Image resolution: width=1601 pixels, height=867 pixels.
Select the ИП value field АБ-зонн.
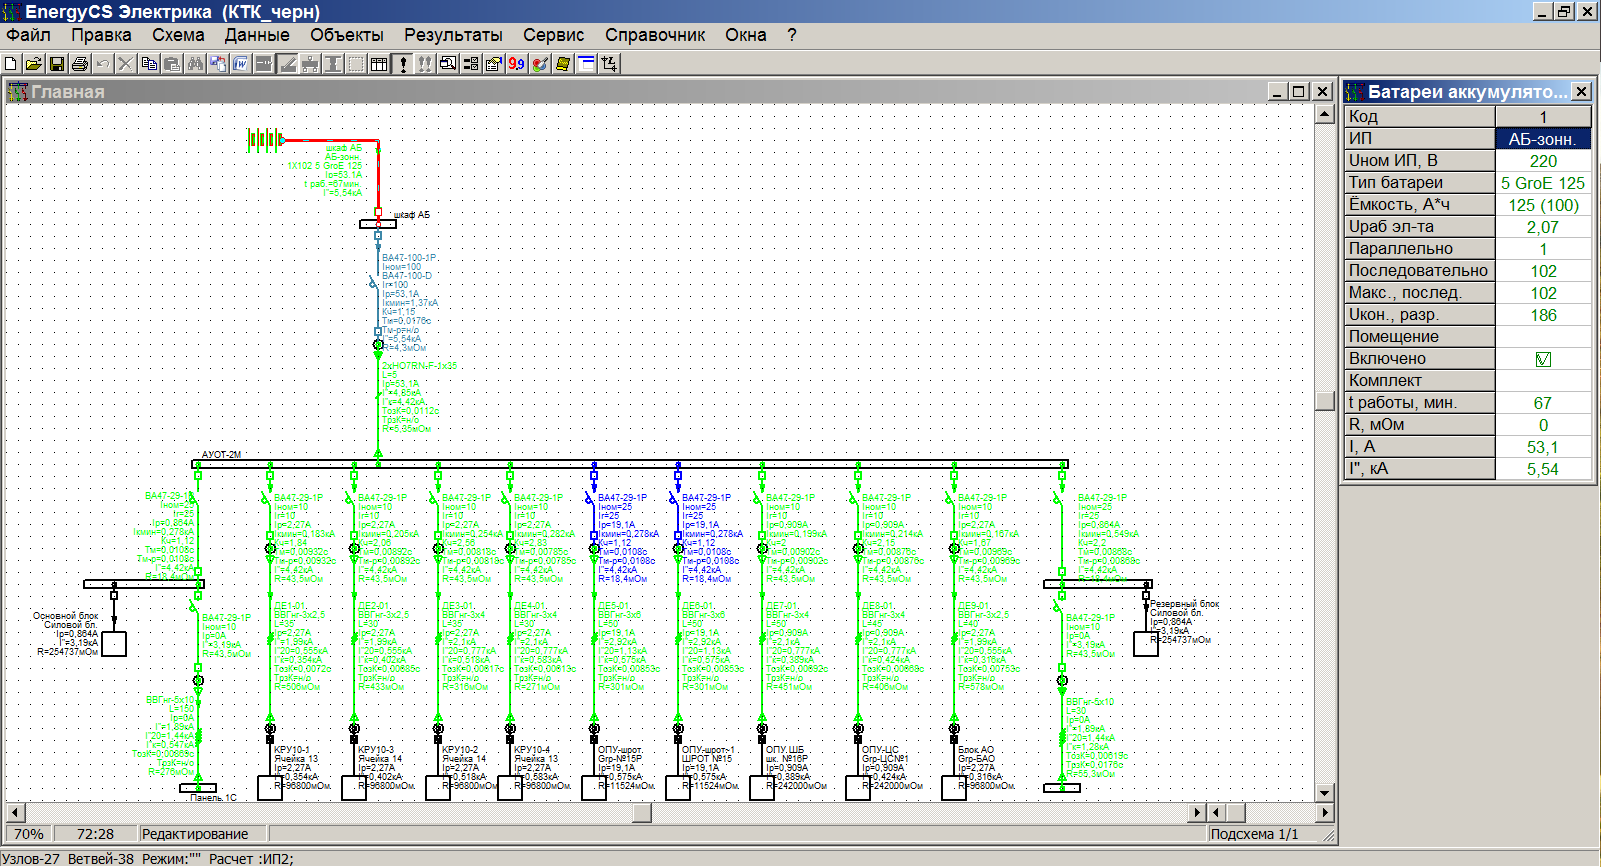pos(1543,139)
